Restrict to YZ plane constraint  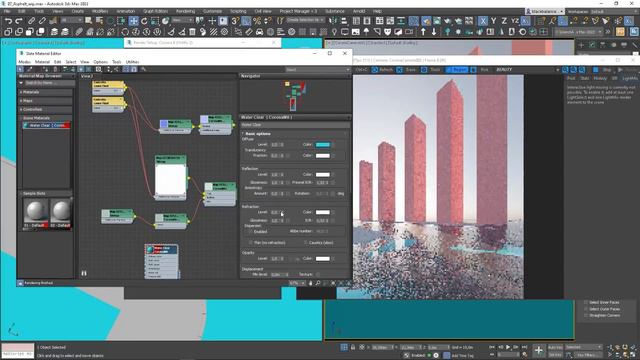pos(515,21)
